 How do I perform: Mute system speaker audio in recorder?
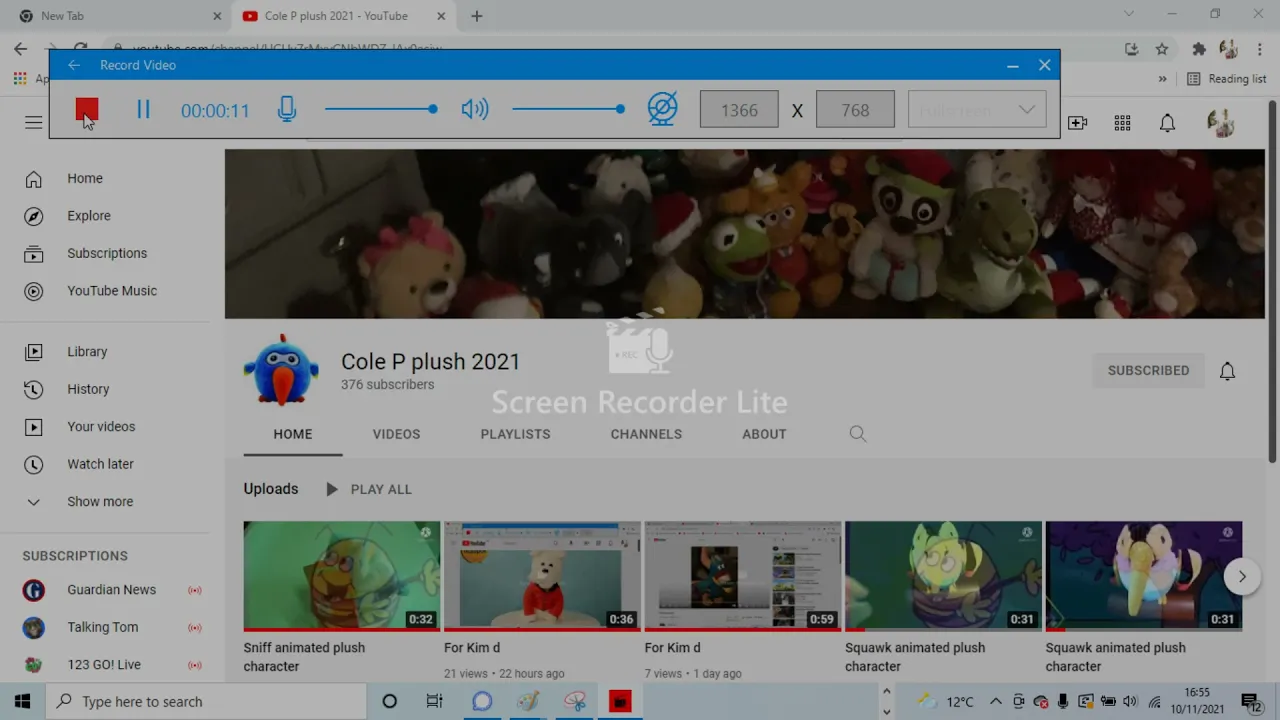coord(475,109)
